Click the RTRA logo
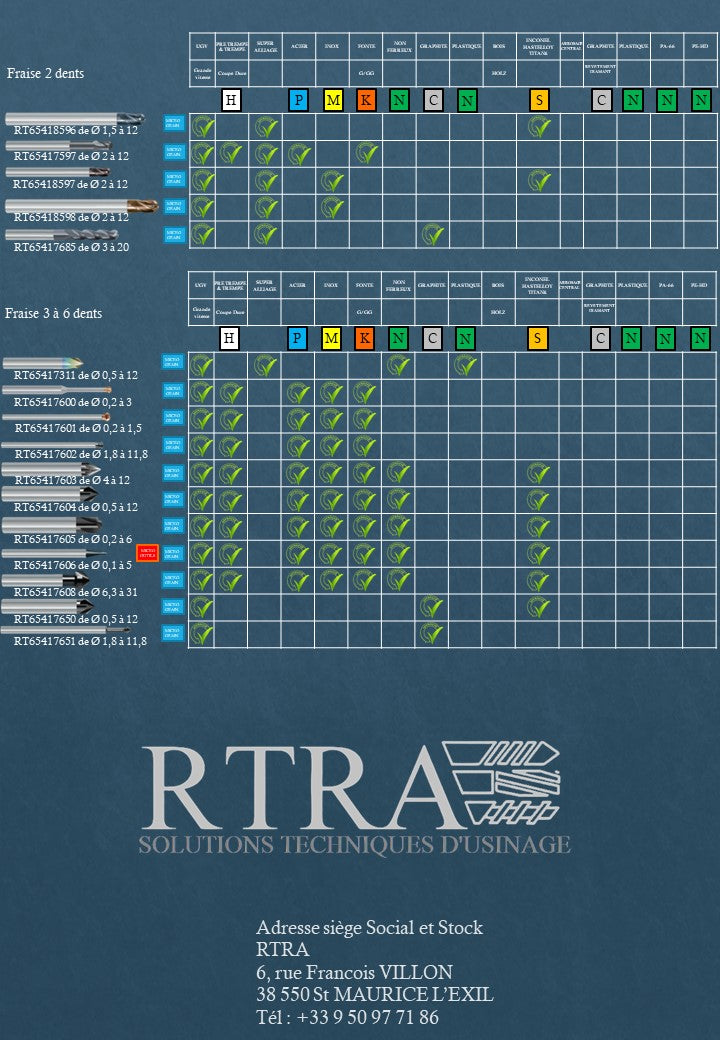The width and height of the screenshot is (720, 1040). [355, 797]
